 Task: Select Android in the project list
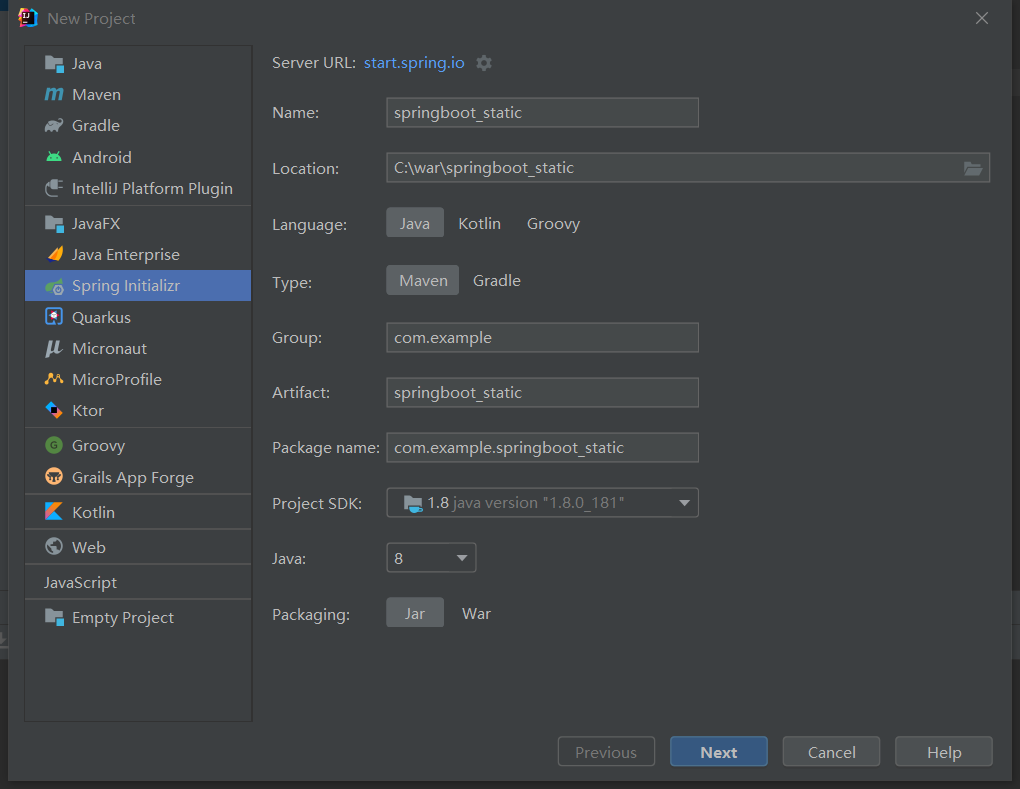(138, 157)
